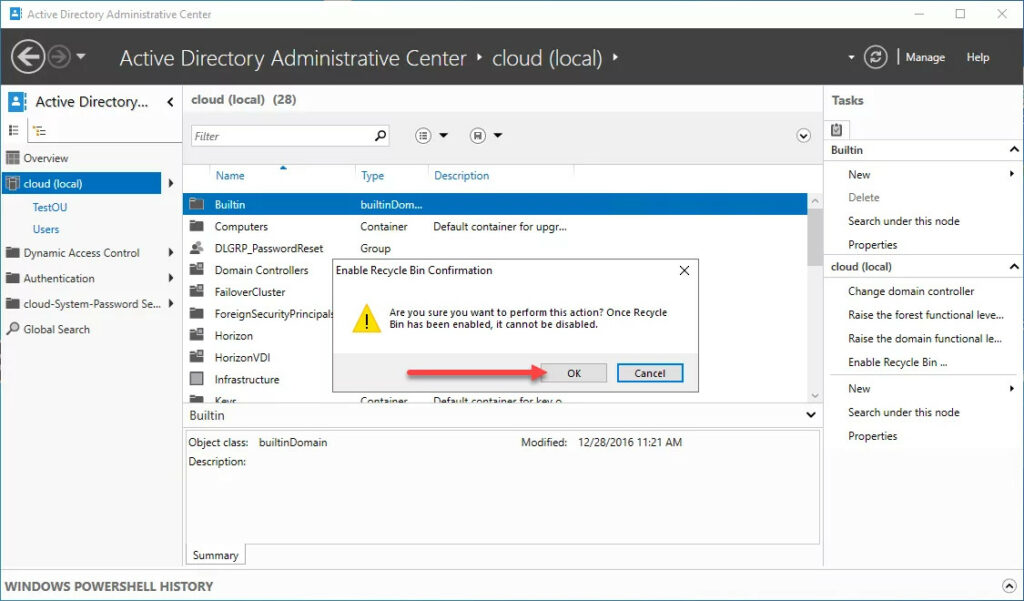The image size is (1024, 601).
Task: Expand the breadcrumb arrow after cloud (local)
Action: tap(615, 57)
